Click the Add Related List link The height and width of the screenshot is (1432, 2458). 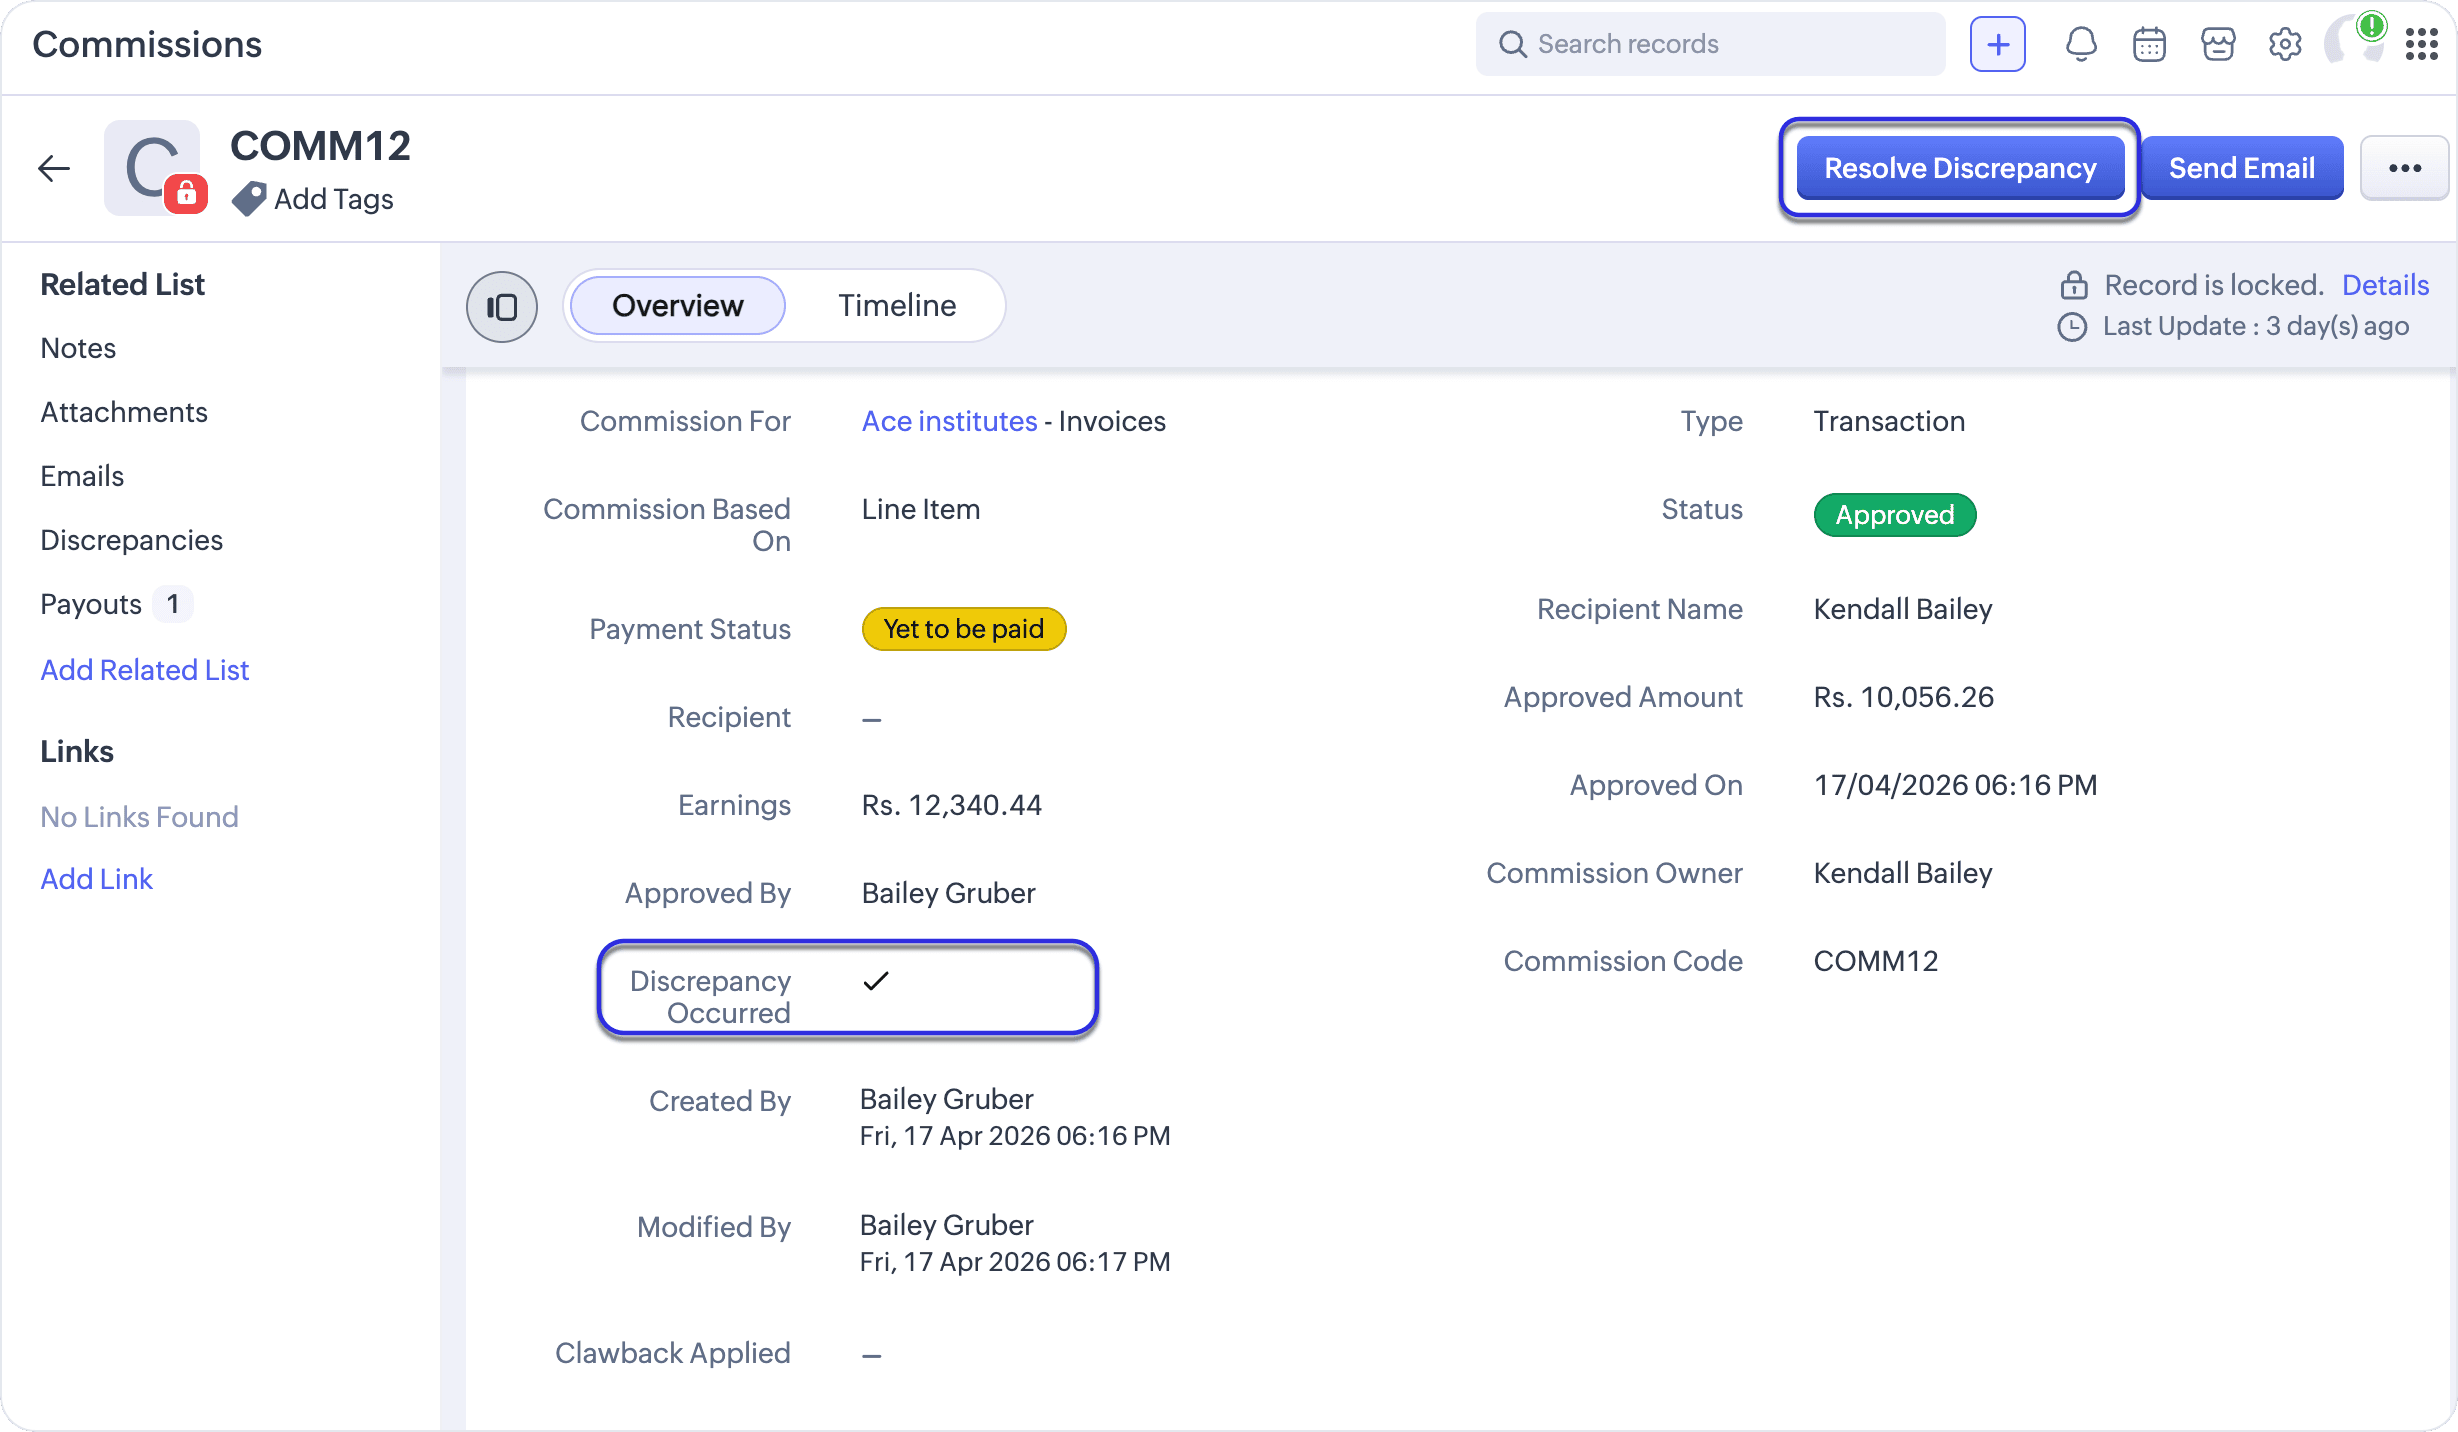click(x=145, y=670)
